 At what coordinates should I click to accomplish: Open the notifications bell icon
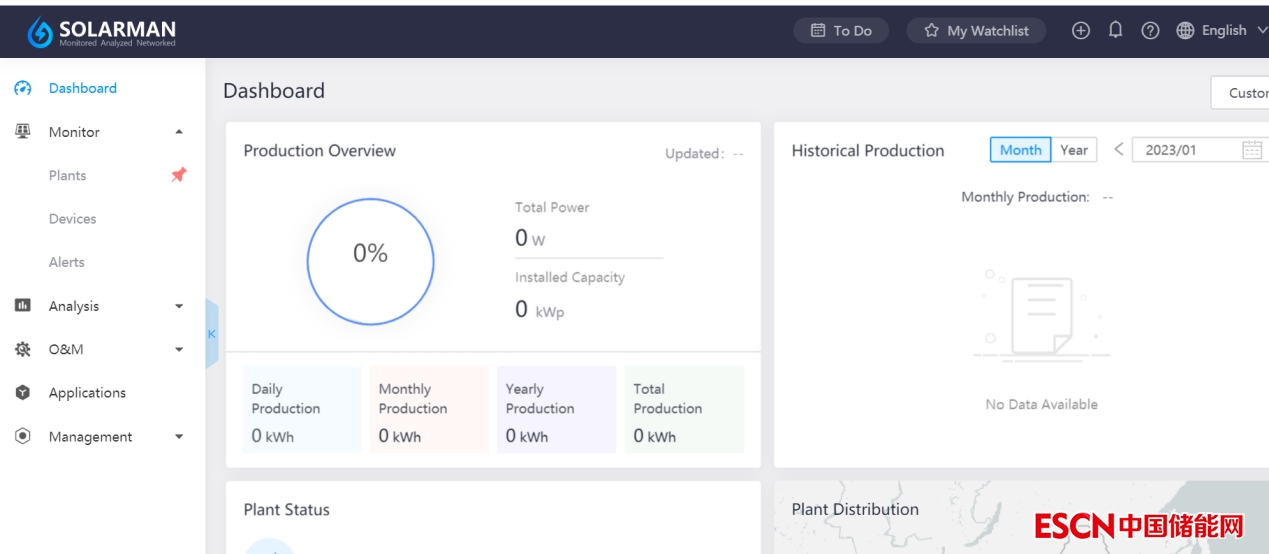point(1115,30)
